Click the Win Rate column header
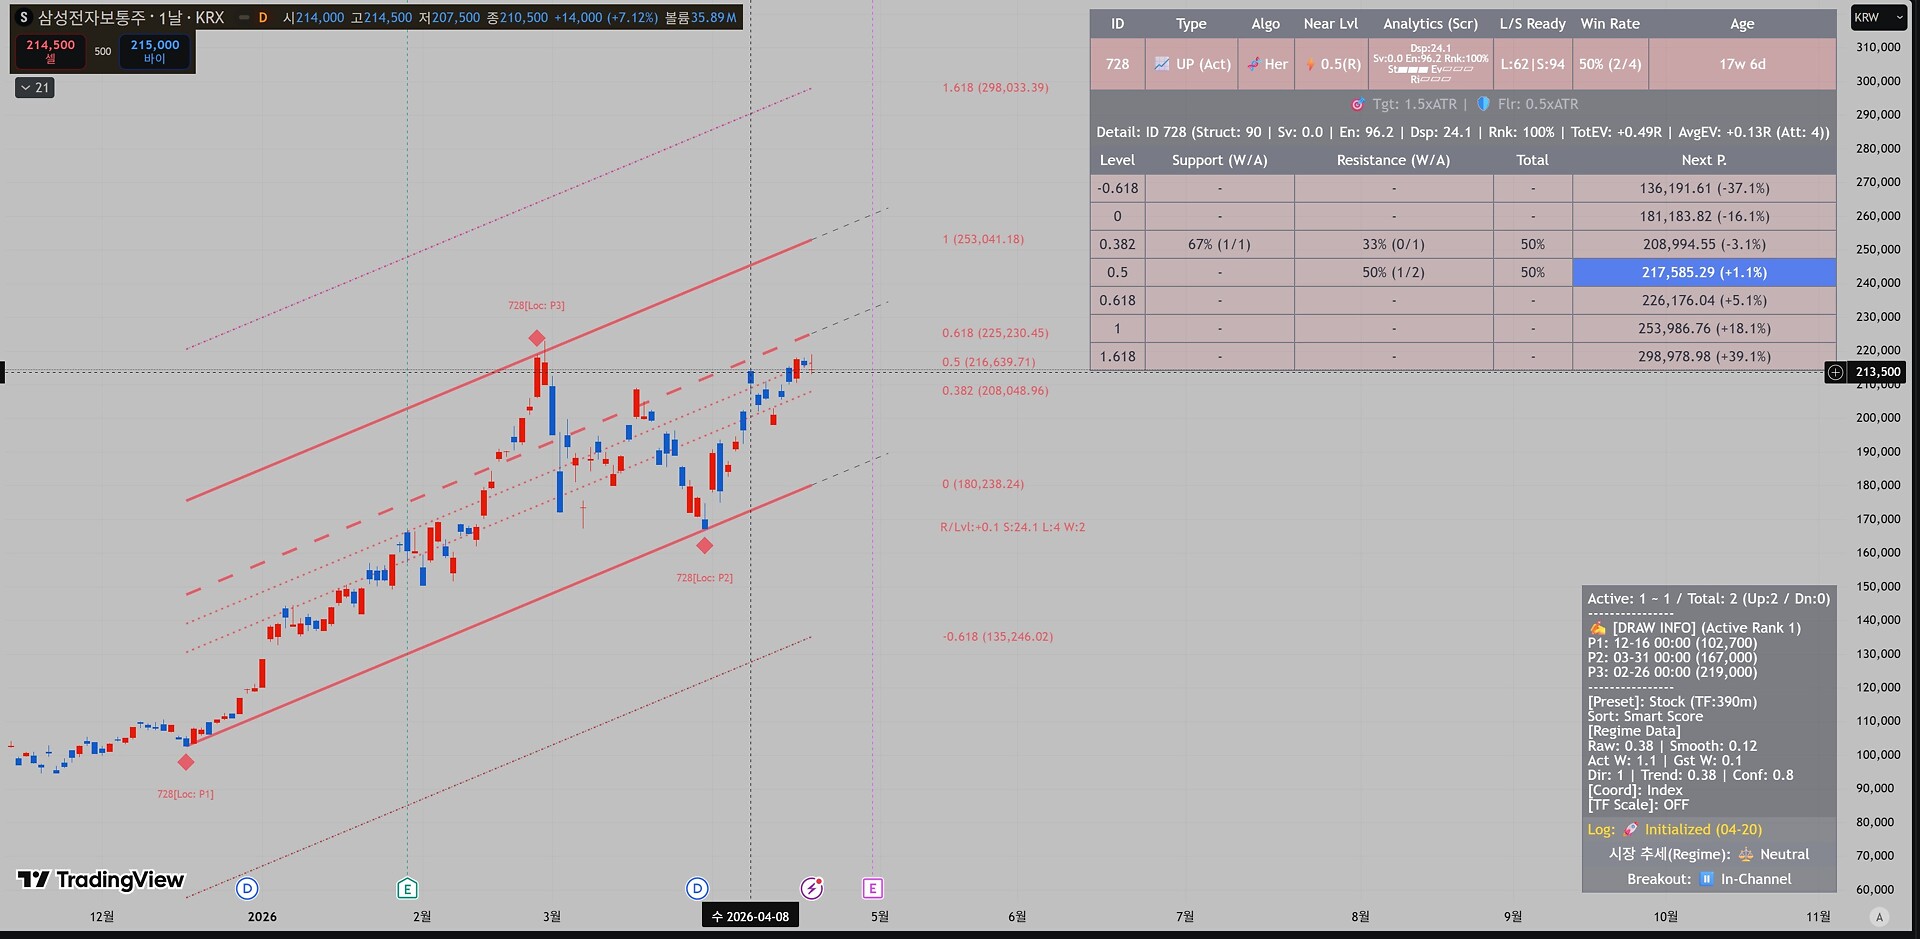This screenshot has height=939, width=1920. pos(1610,24)
